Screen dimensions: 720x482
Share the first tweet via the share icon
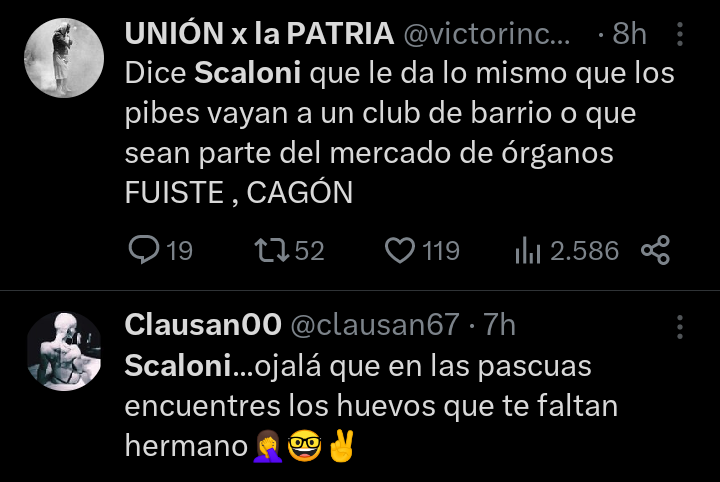tap(656, 250)
